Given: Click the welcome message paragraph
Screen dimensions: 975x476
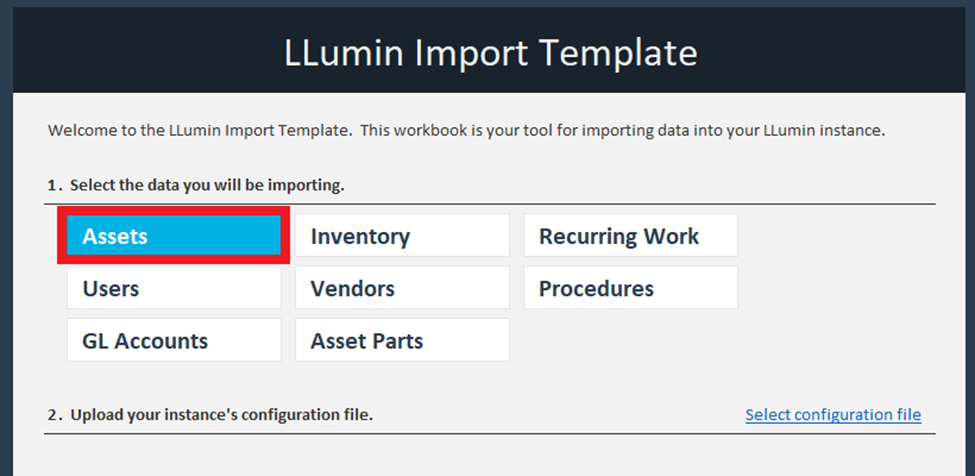Looking at the screenshot, I should [466, 131].
